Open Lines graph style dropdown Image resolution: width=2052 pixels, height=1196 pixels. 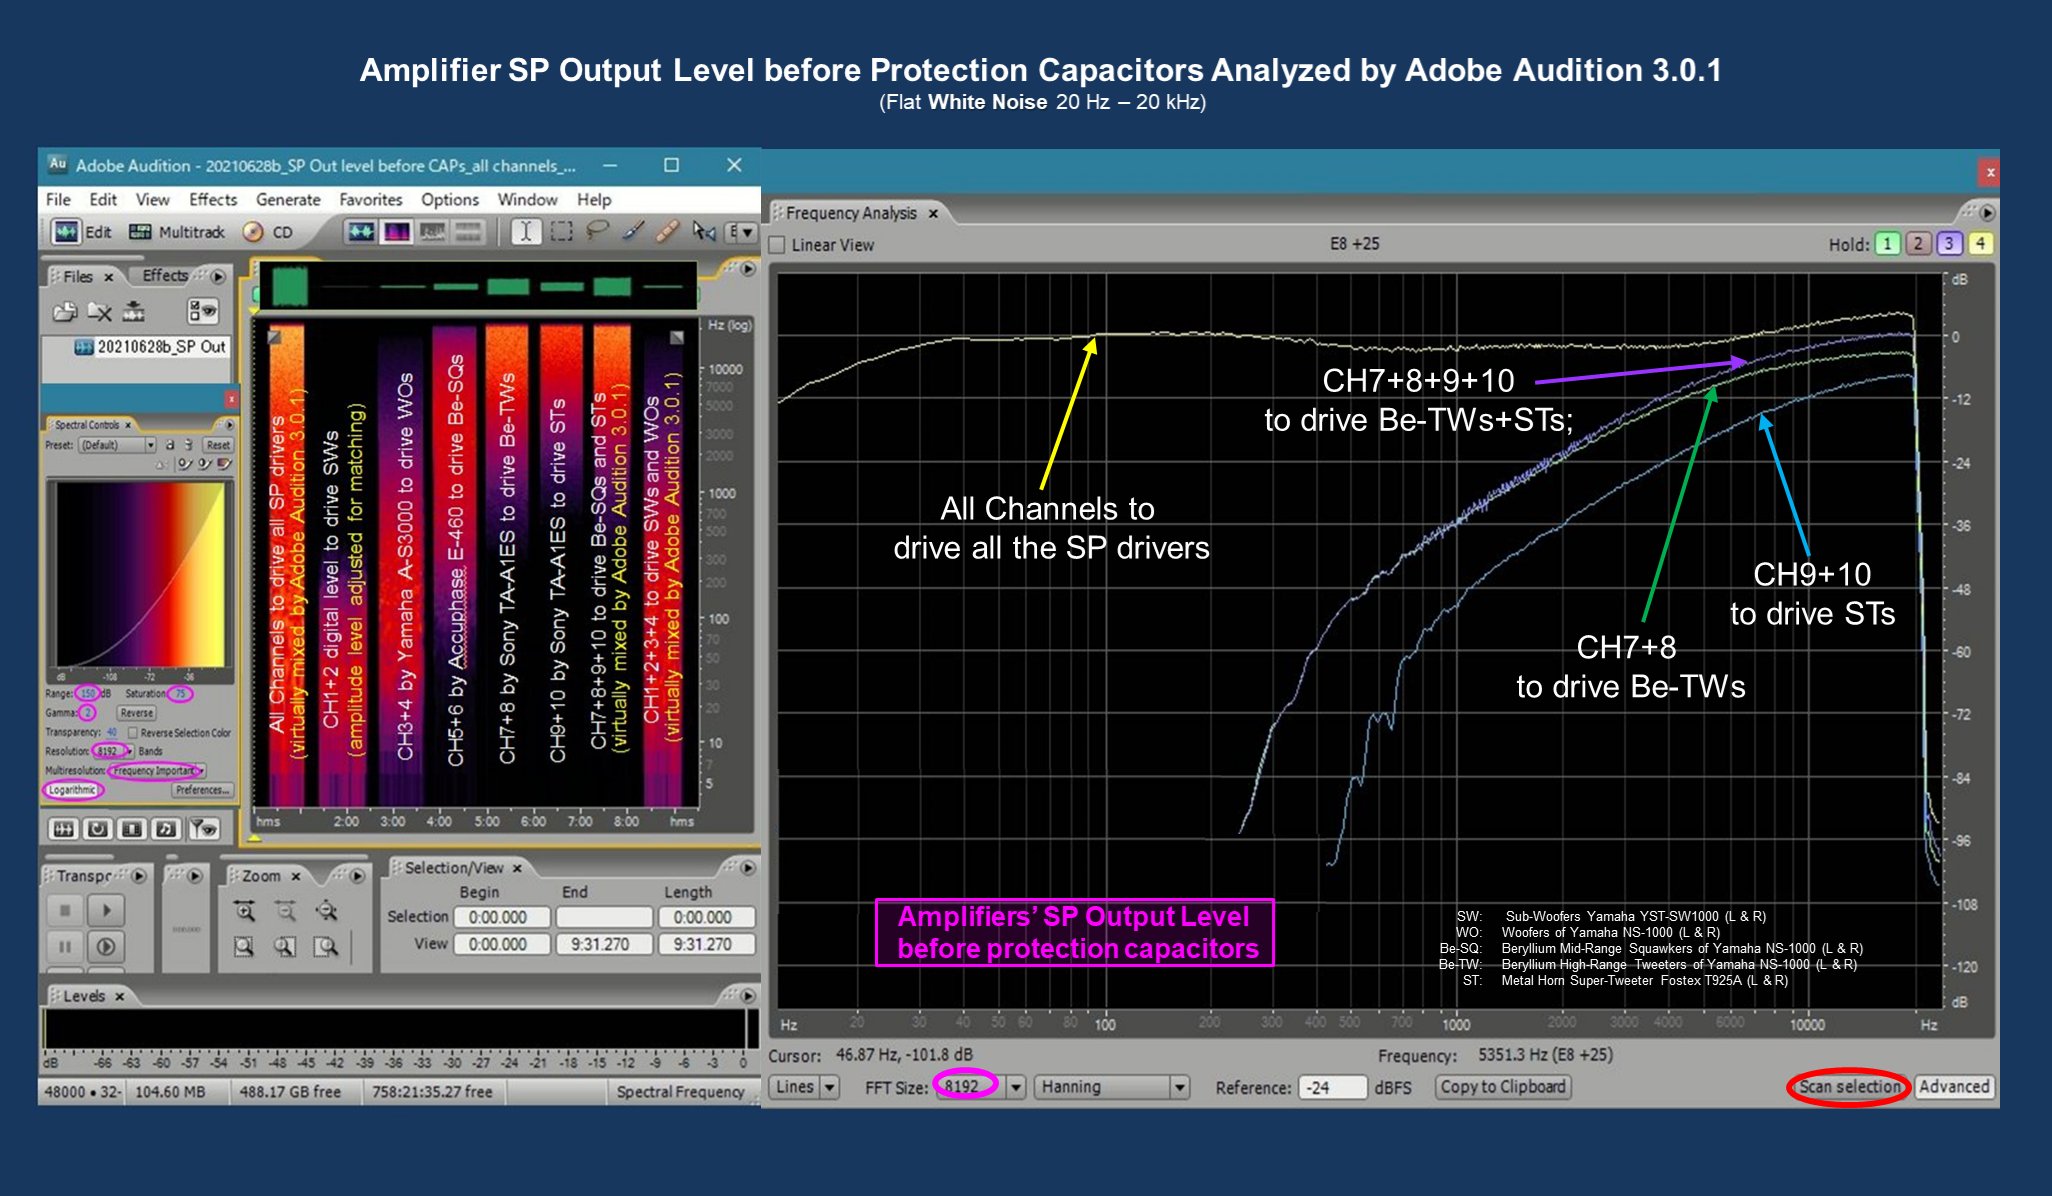(805, 1087)
